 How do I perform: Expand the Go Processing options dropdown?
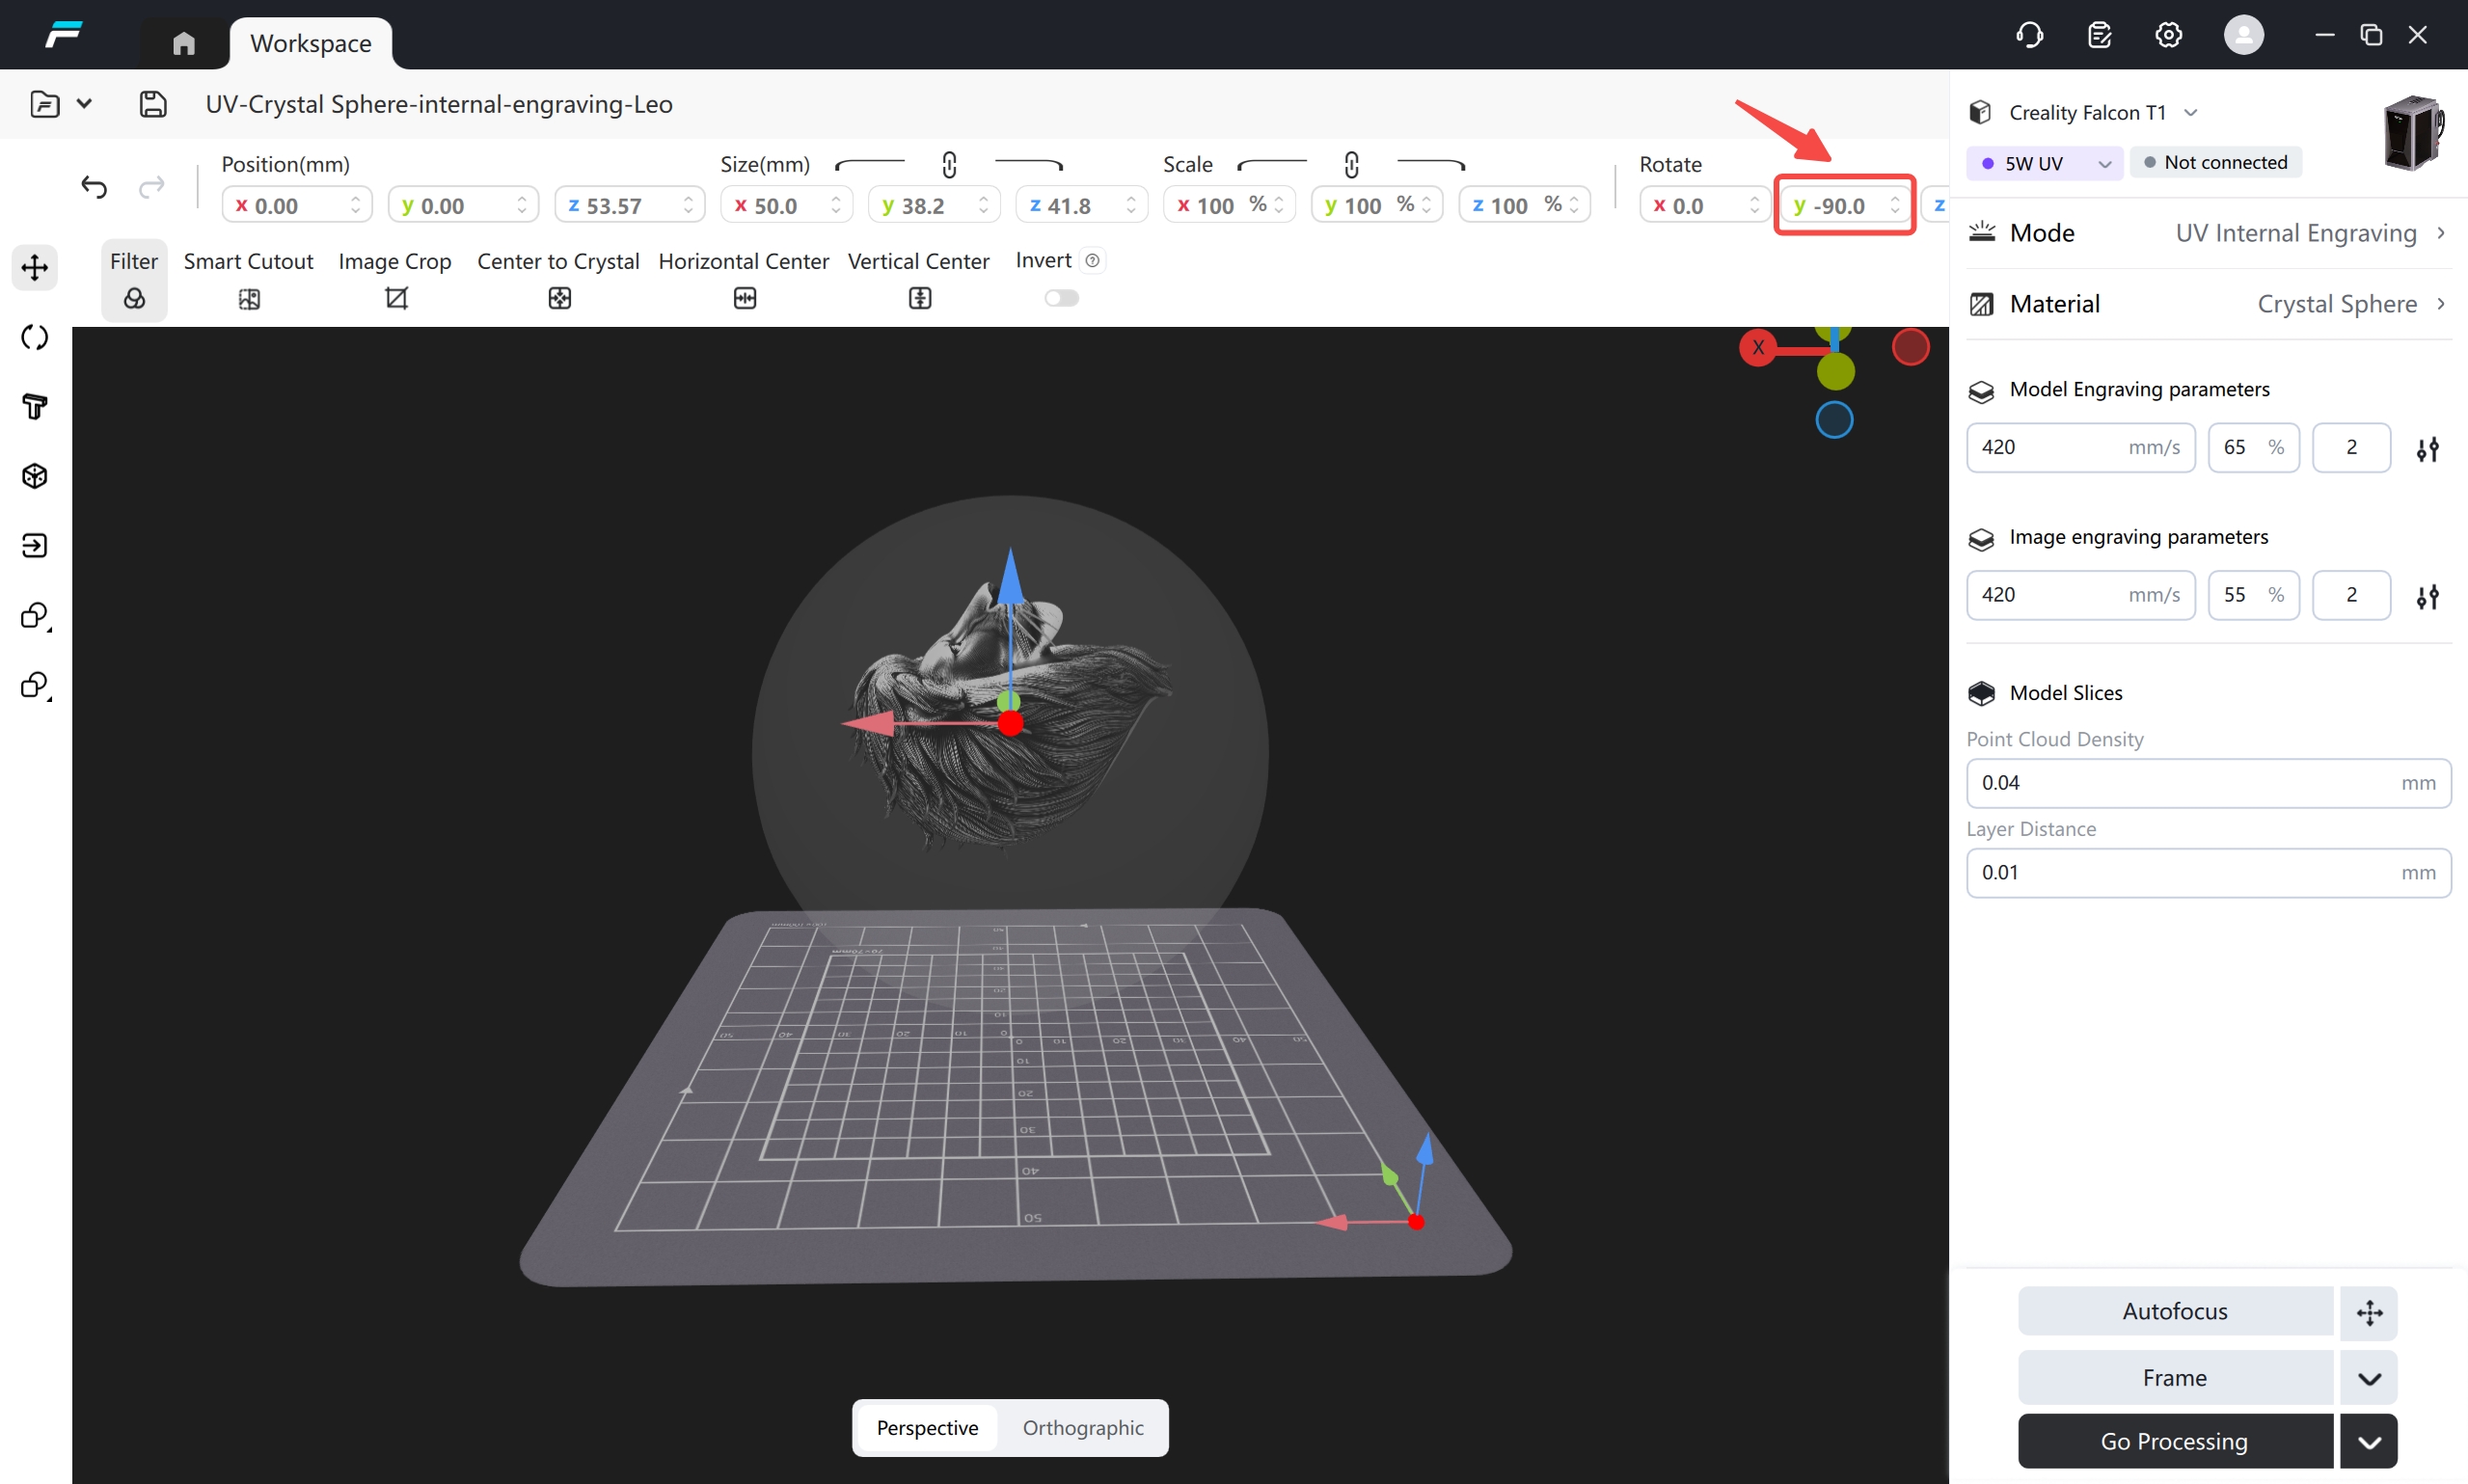2369,1441
